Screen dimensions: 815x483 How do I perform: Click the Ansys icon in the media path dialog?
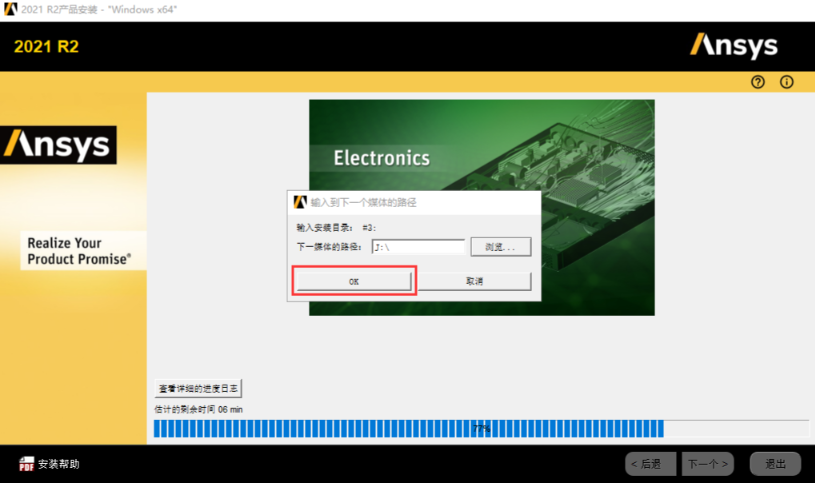(300, 202)
